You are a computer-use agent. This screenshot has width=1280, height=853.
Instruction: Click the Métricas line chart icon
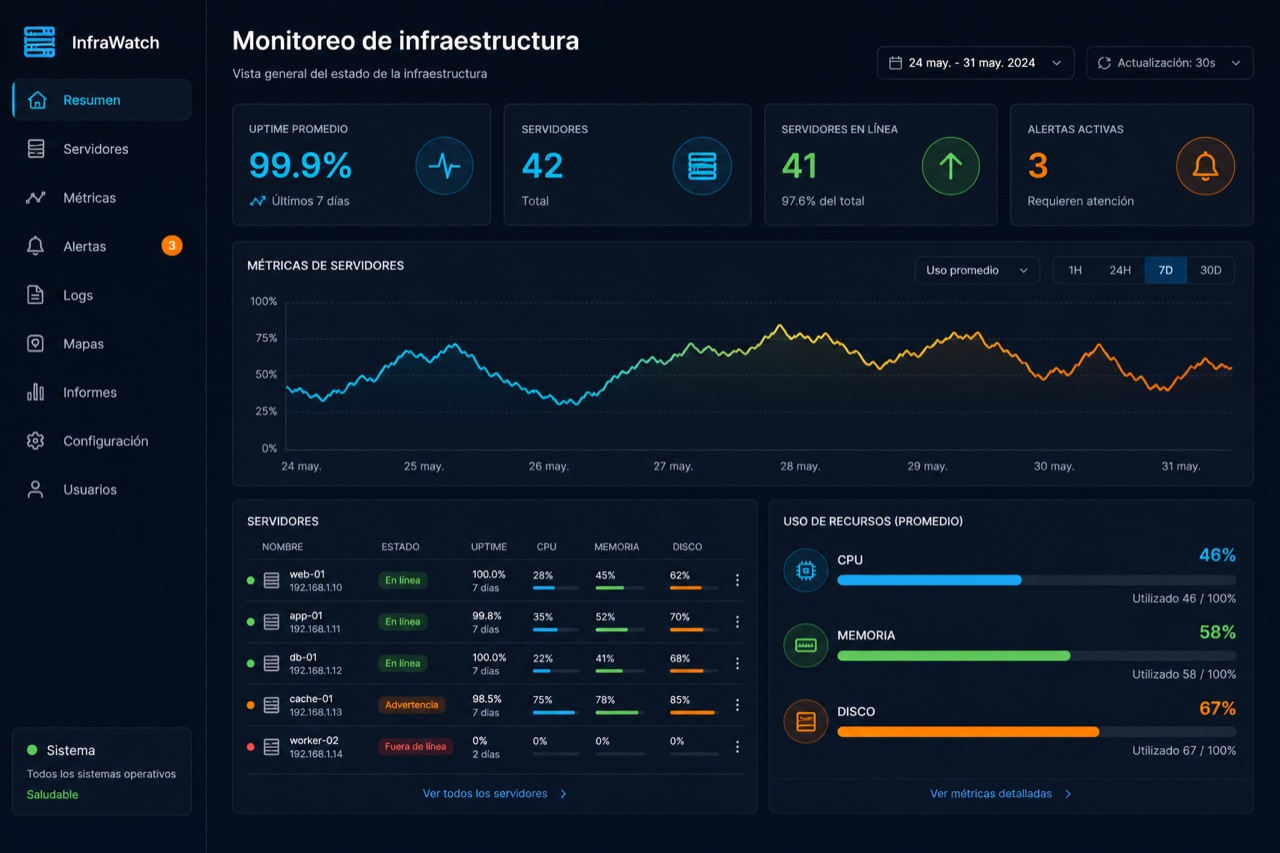coord(36,198)
